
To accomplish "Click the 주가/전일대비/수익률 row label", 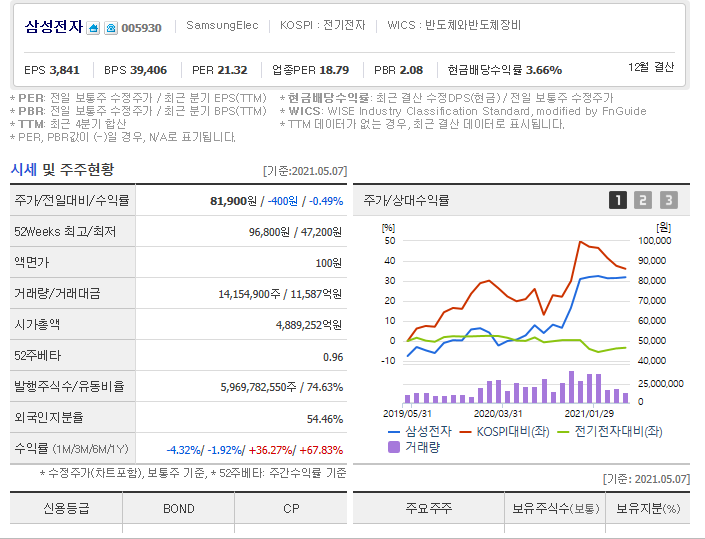I will click(x=71, y=200).
